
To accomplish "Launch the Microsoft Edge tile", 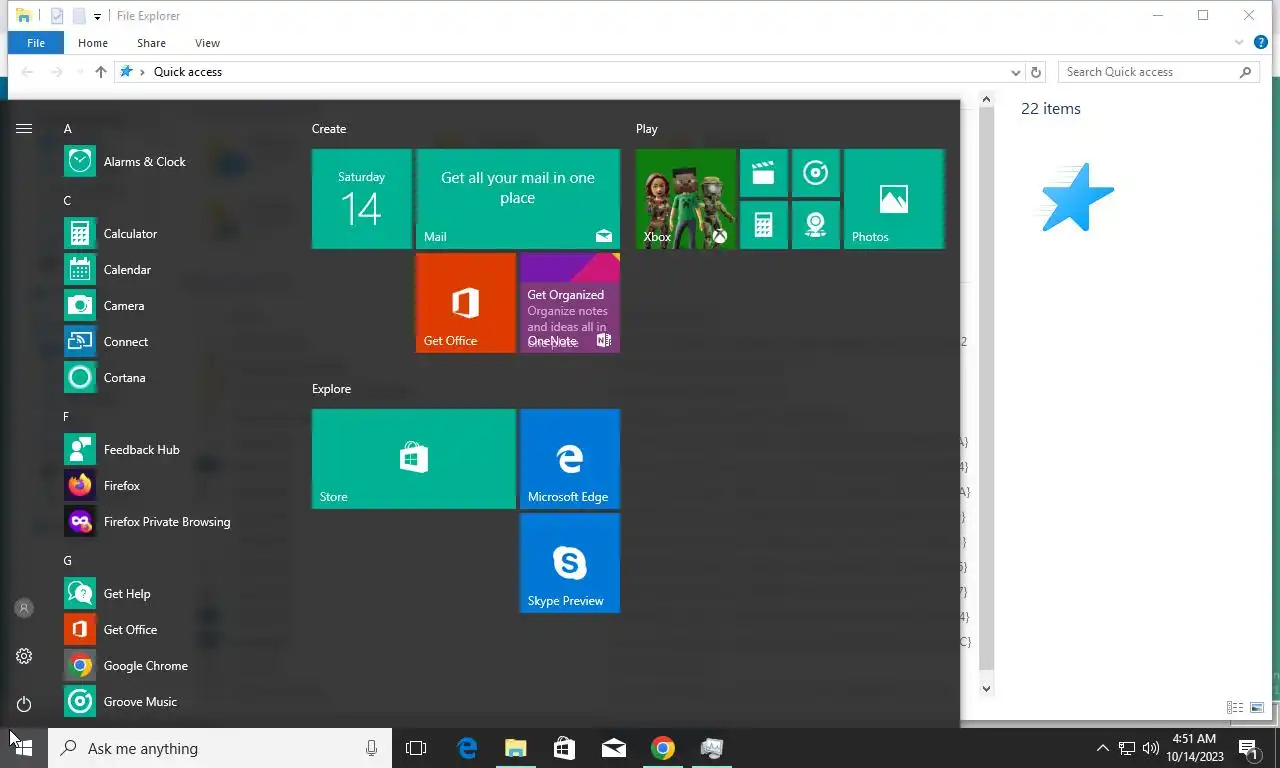I will (570, 459).
